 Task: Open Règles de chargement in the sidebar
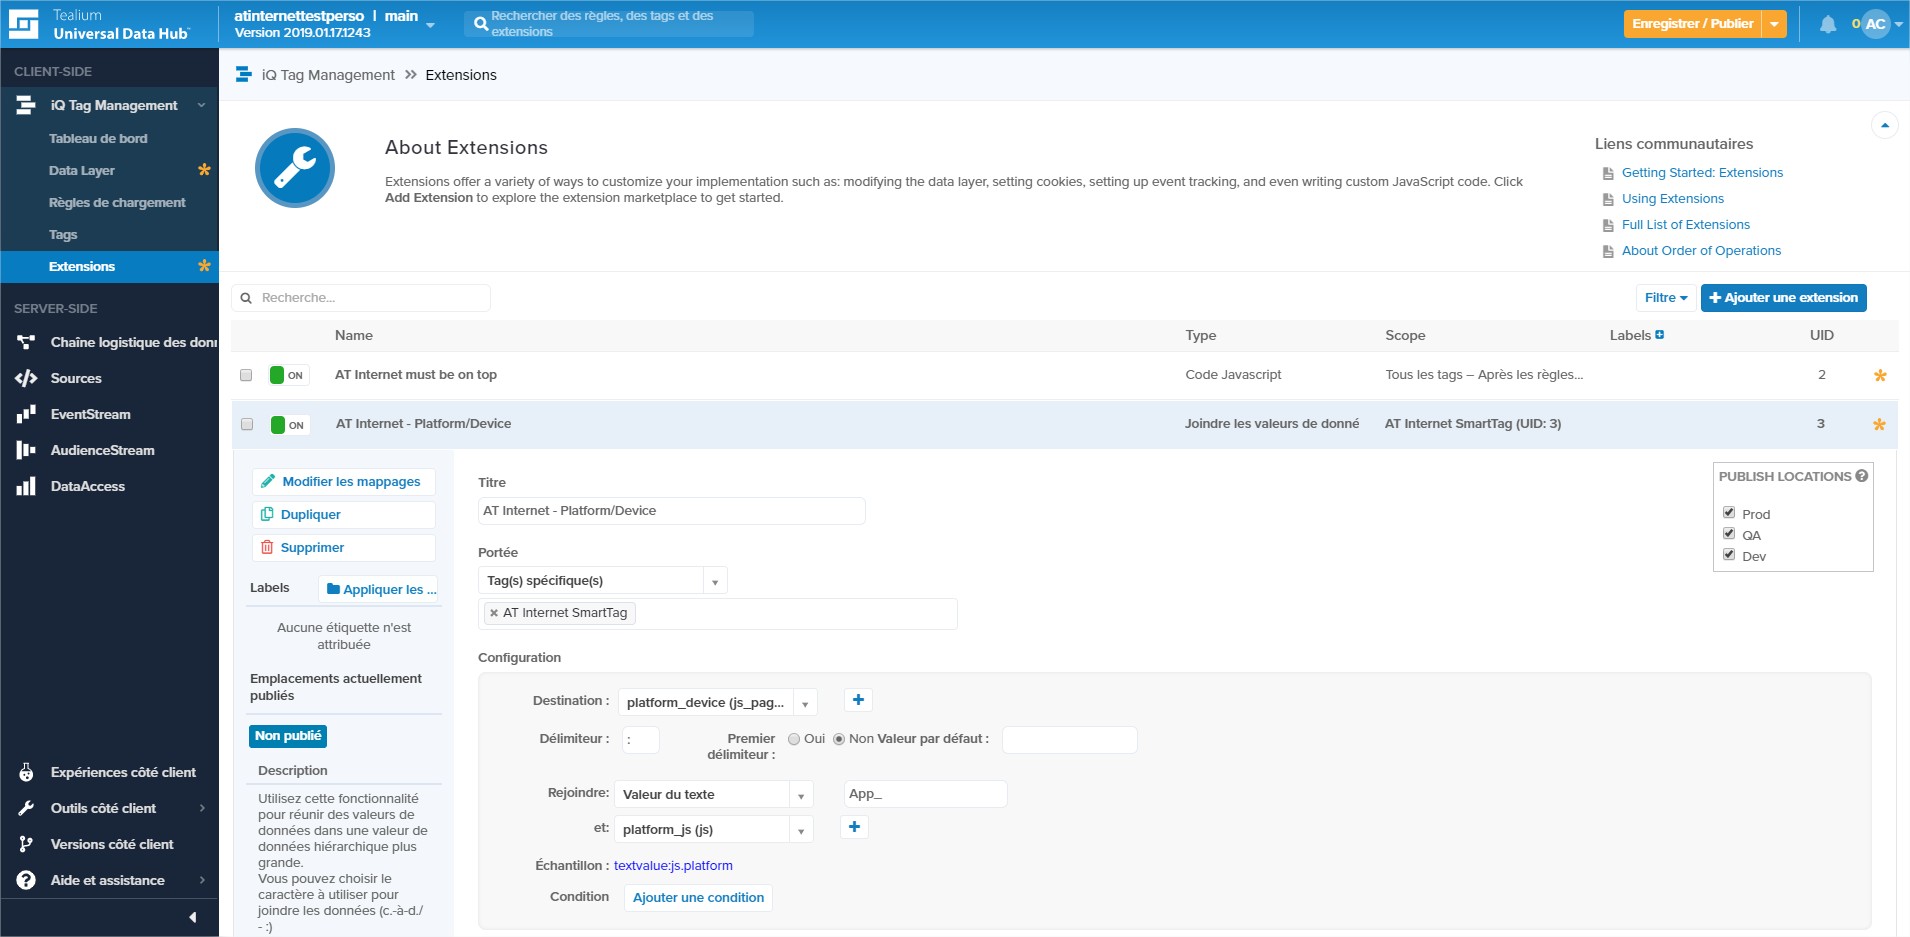(117, 203)
